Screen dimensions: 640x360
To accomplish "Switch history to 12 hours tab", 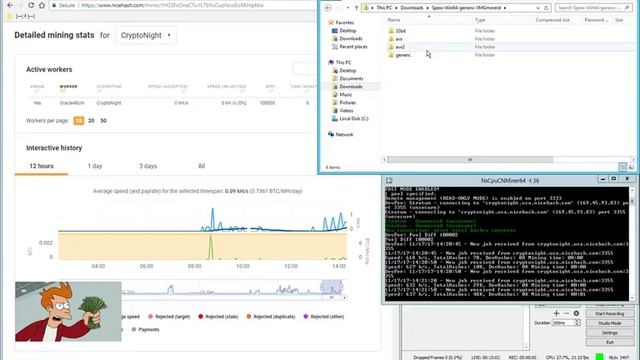I will 41,166.
